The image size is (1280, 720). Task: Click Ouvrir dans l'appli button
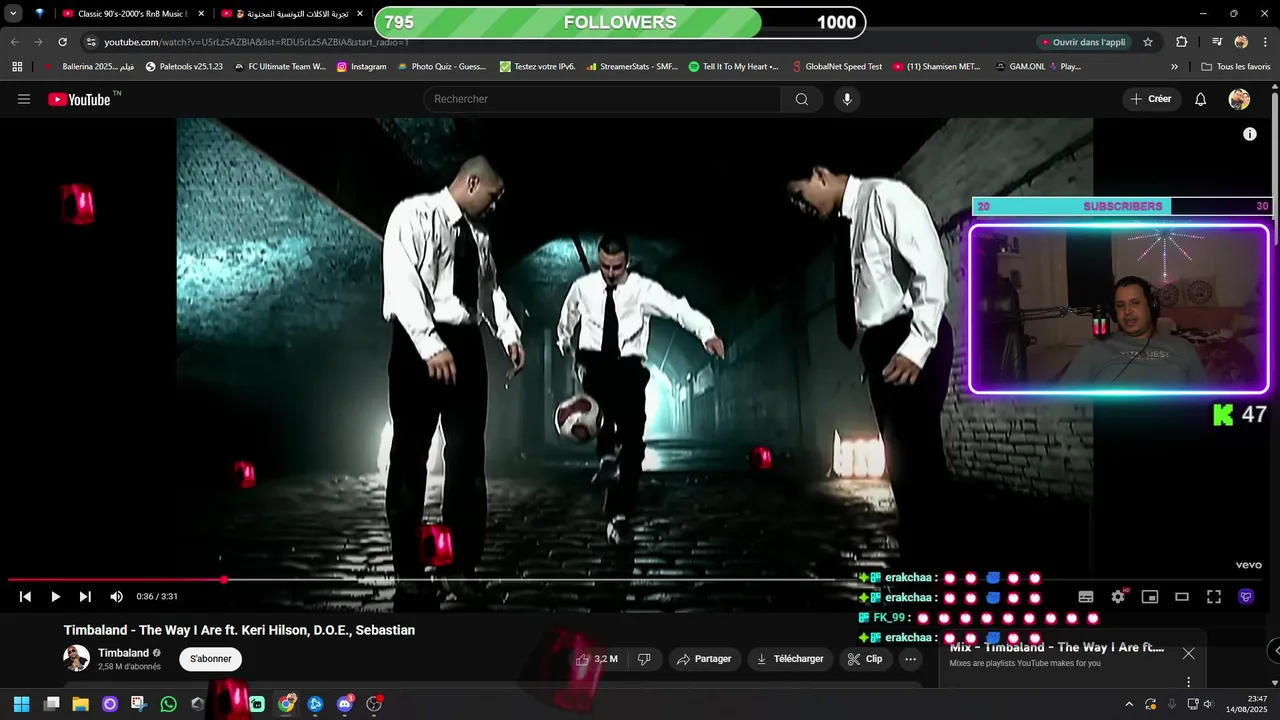tap(1084, 42)
